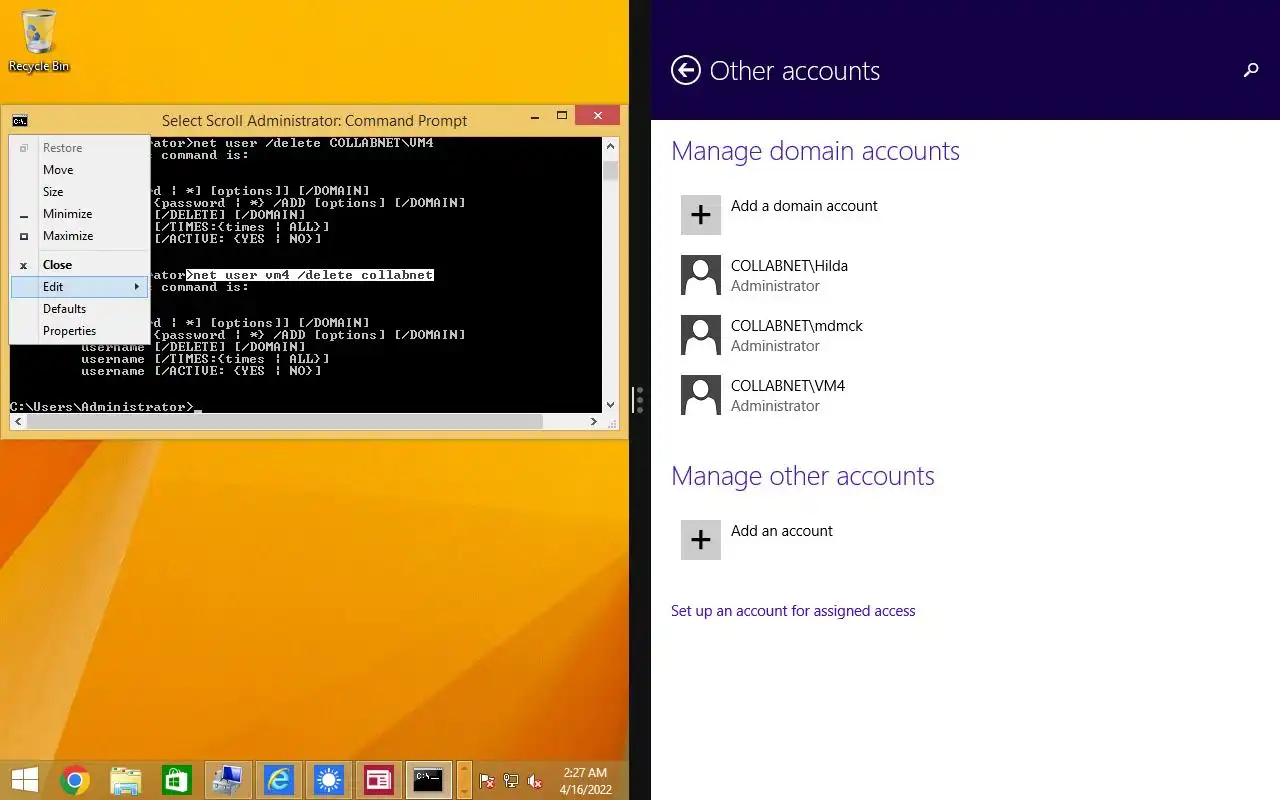Choose Move from system menu

pyautogui.click(x=80, y=170)
